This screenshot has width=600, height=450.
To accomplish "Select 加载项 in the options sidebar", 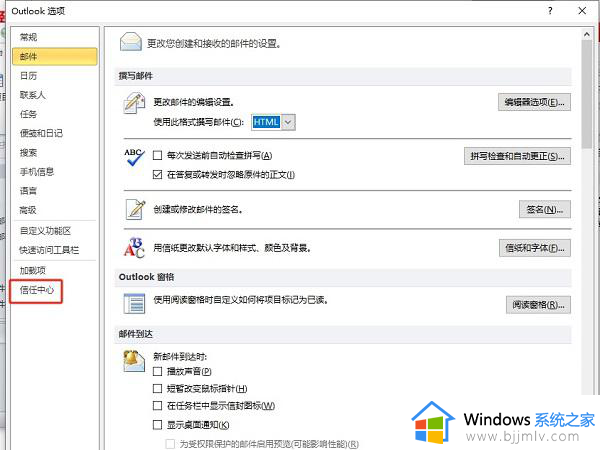I will point(55,271).
